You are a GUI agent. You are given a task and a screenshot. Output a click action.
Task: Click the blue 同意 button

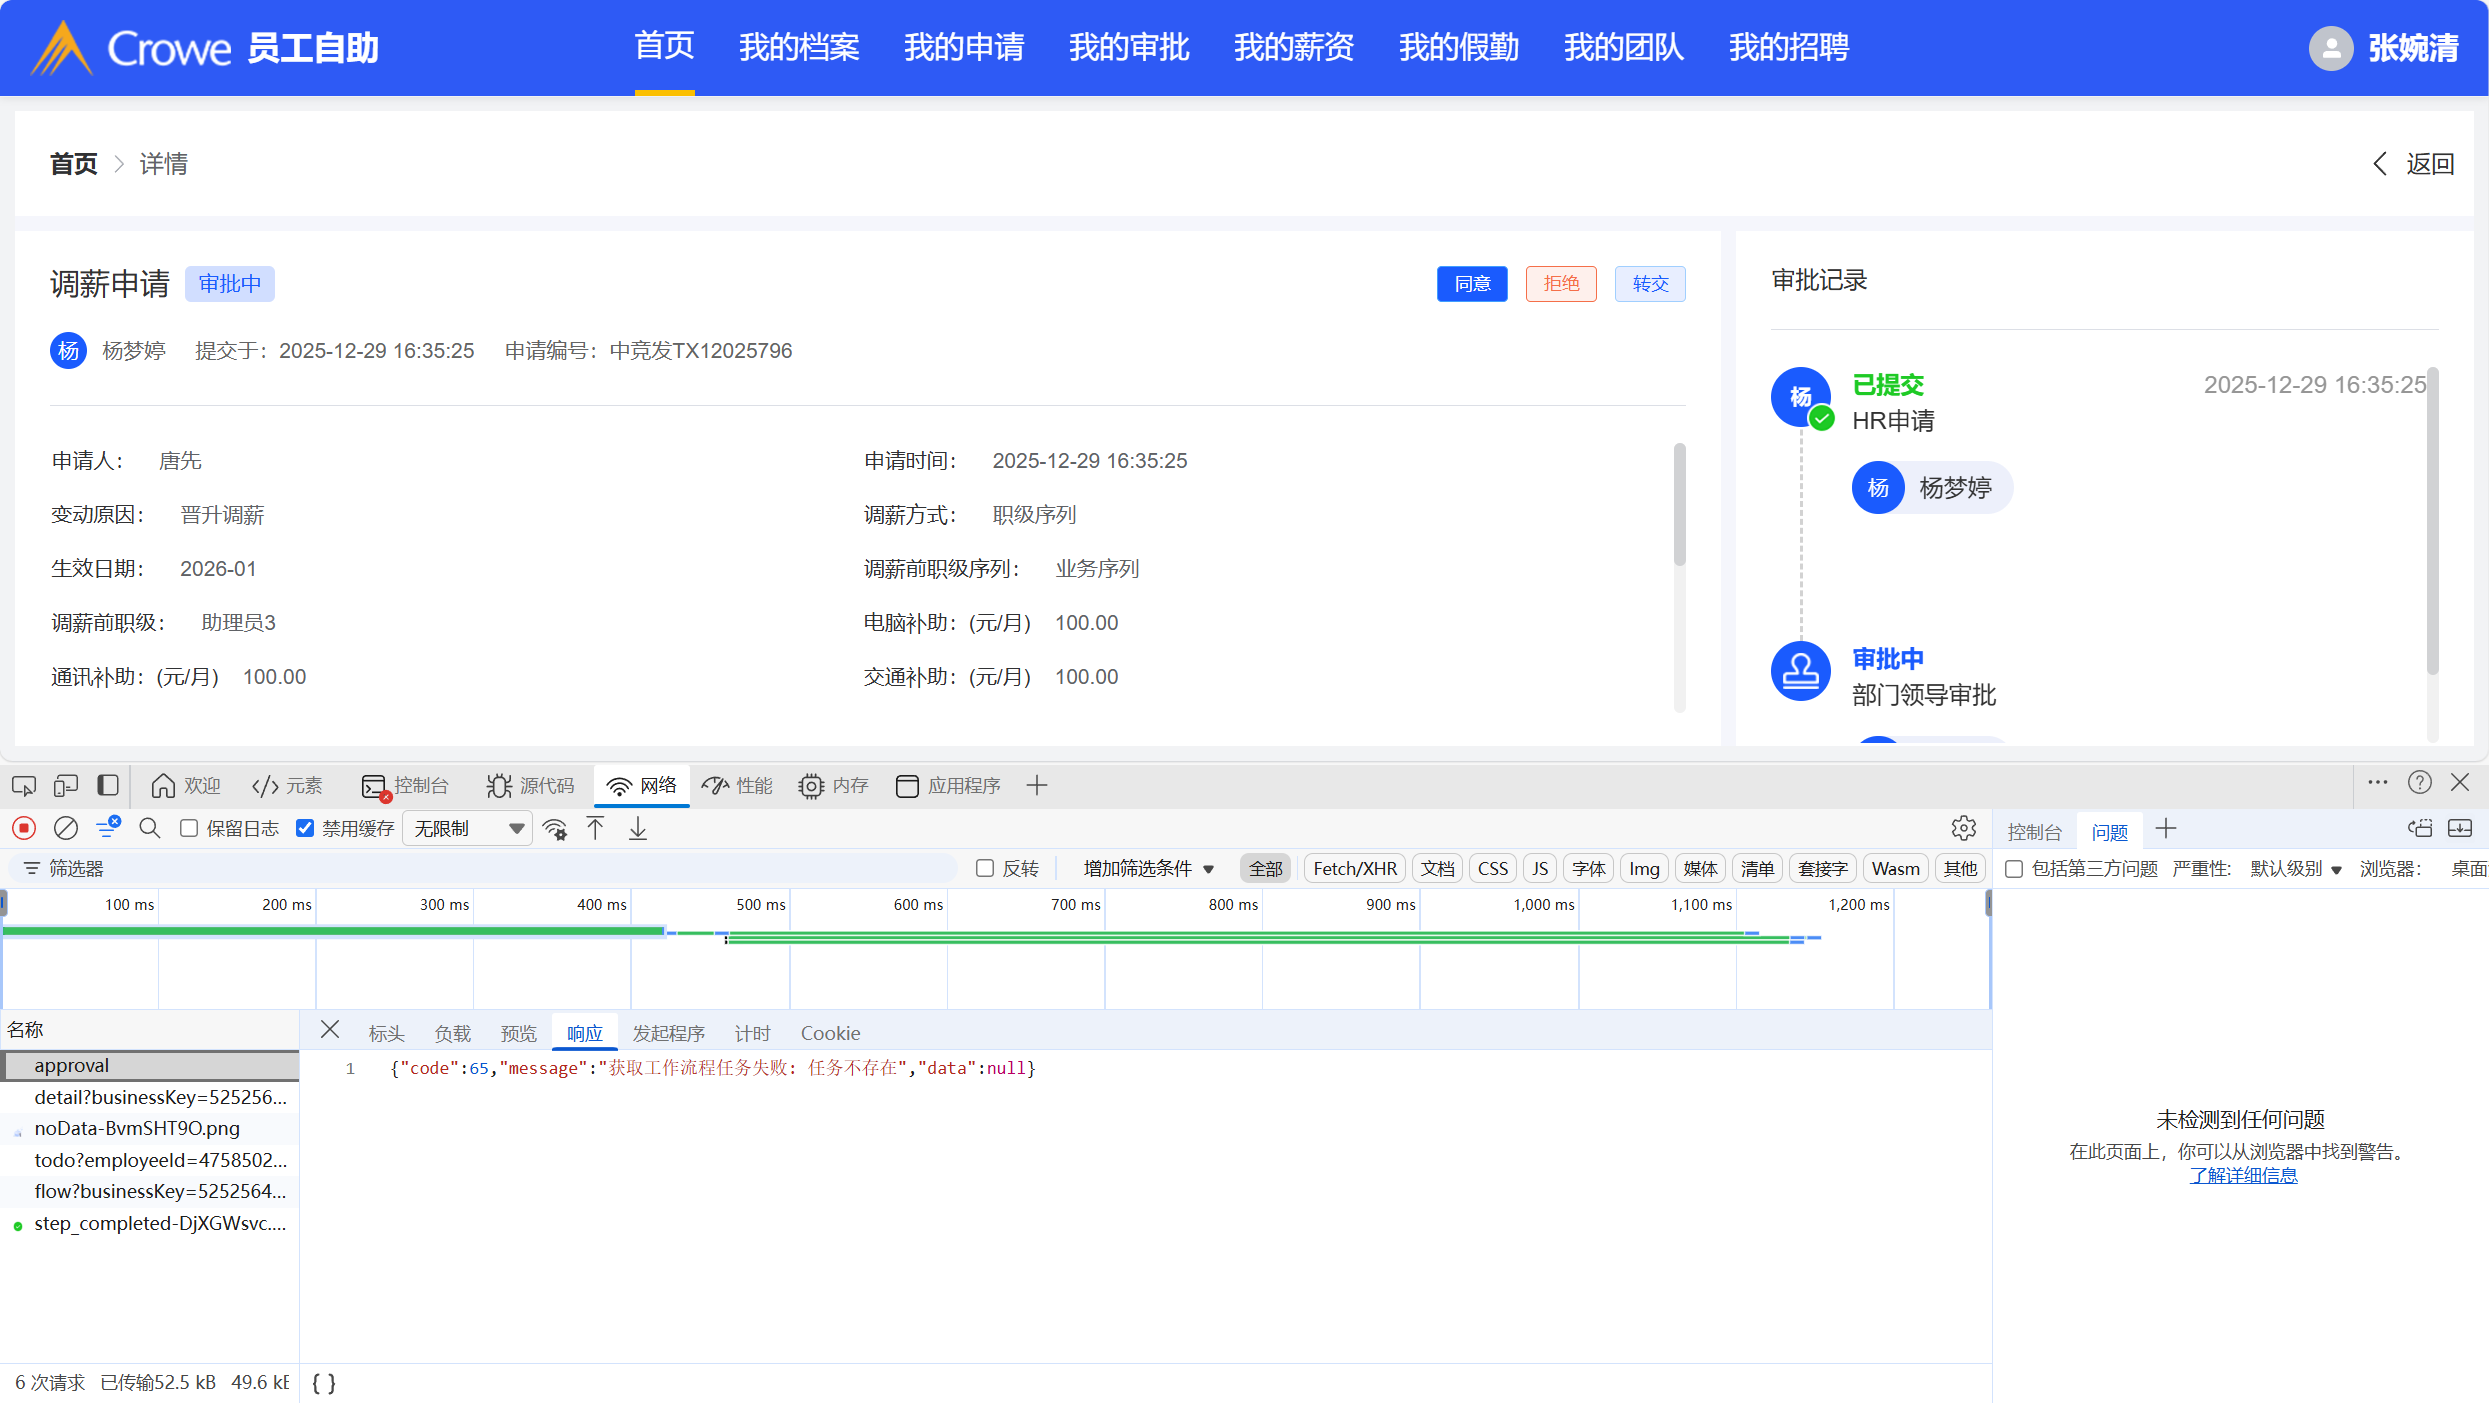(x=1472, y=284)
